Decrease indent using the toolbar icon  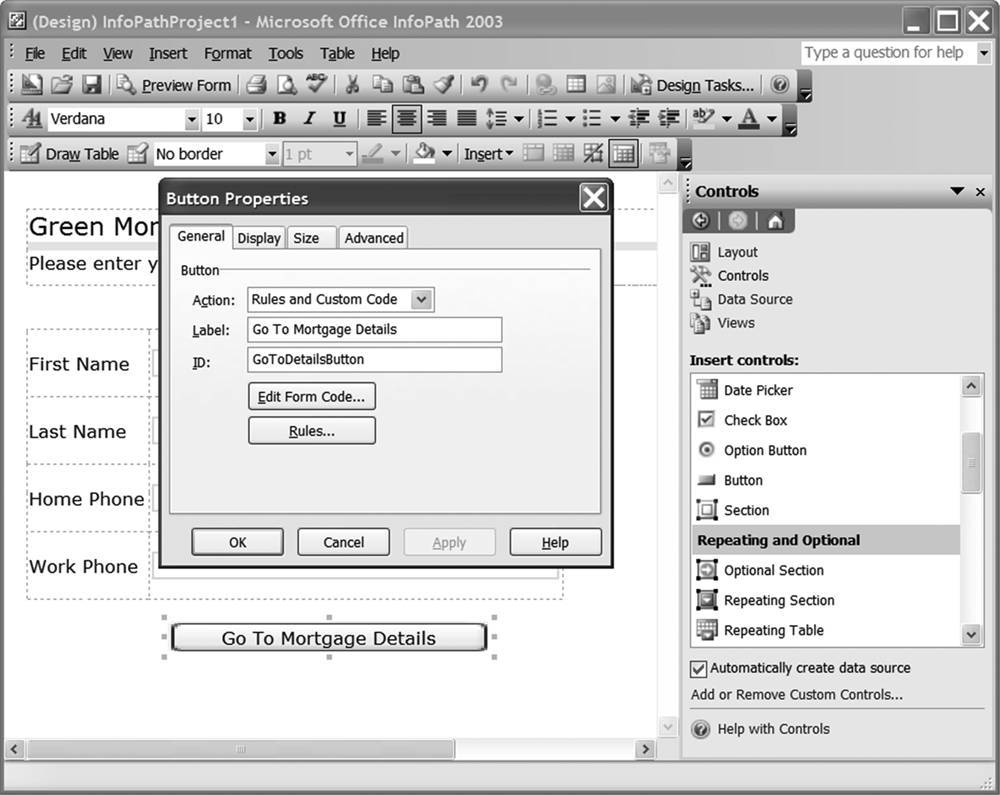pyautogui.click(x=638, y=119)
